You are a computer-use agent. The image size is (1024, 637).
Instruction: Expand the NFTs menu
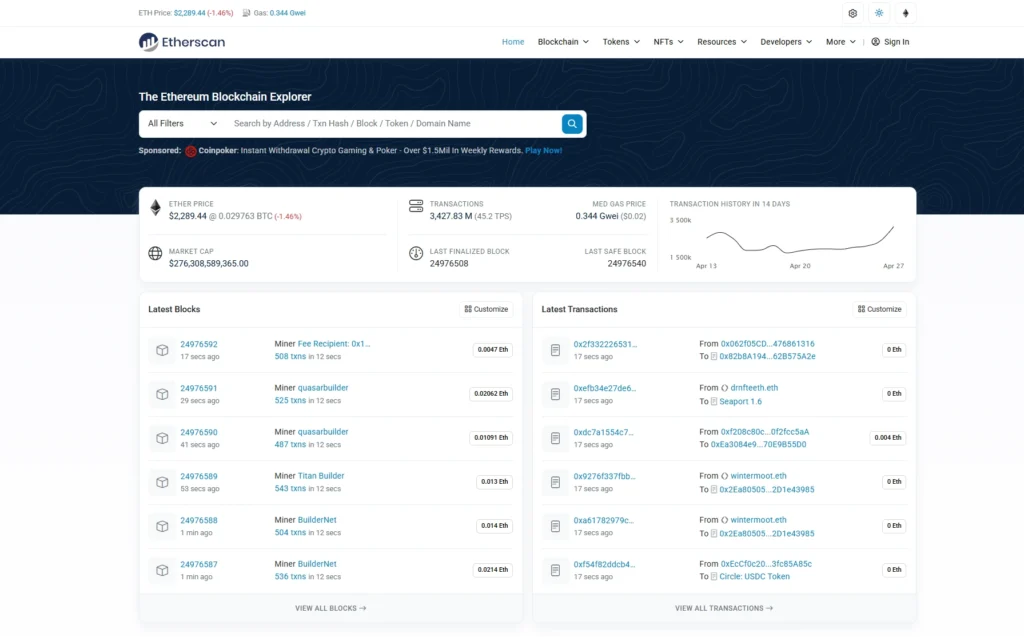(x=668, y=42)
